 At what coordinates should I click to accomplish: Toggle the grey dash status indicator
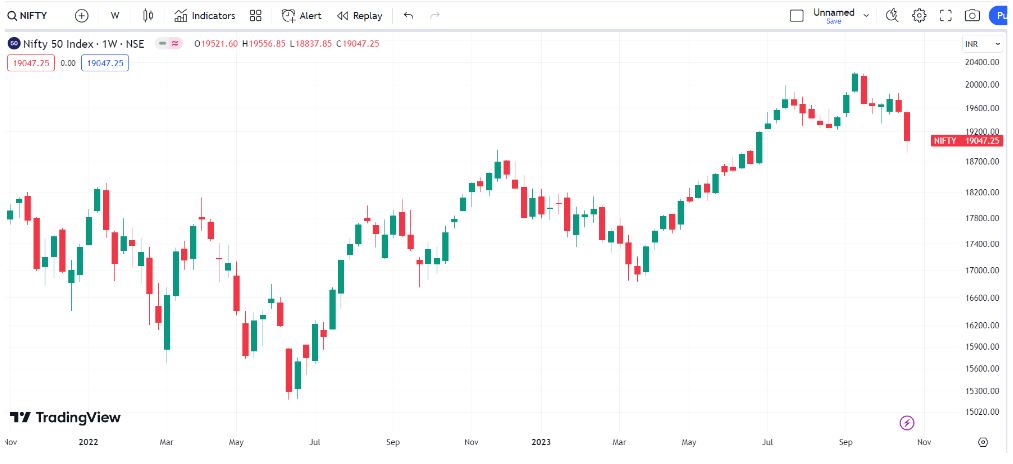[162, 43]
